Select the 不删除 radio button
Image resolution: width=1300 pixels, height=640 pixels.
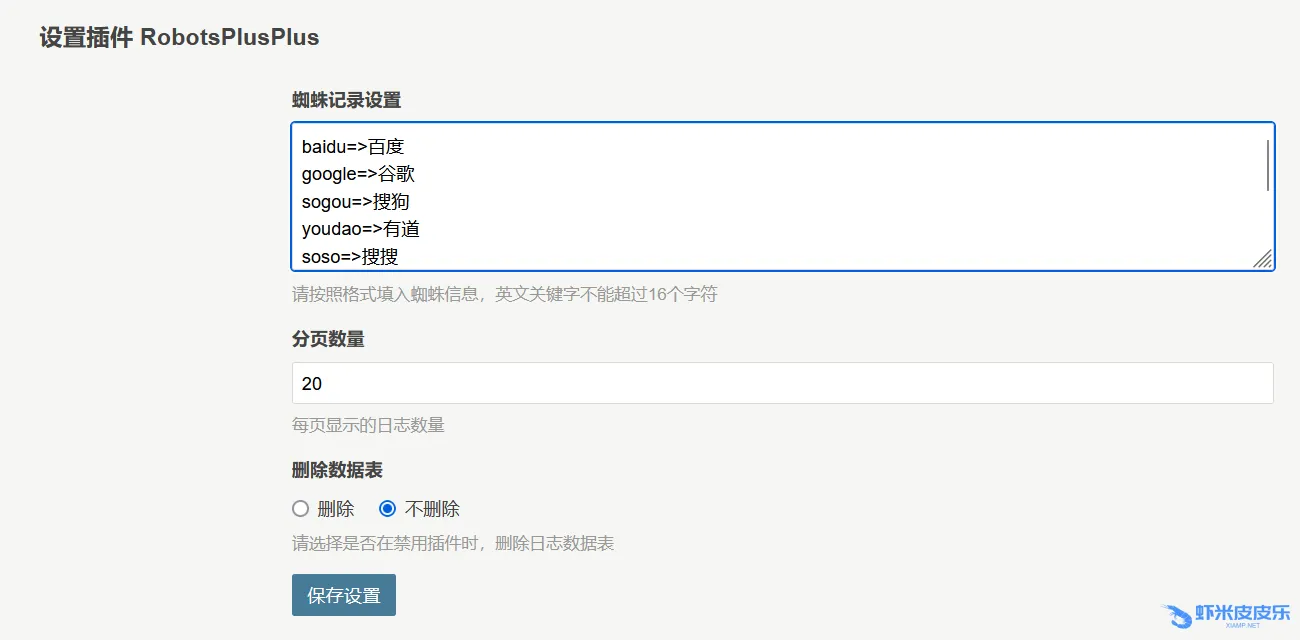pyautogui.click(x=388, y=509)
